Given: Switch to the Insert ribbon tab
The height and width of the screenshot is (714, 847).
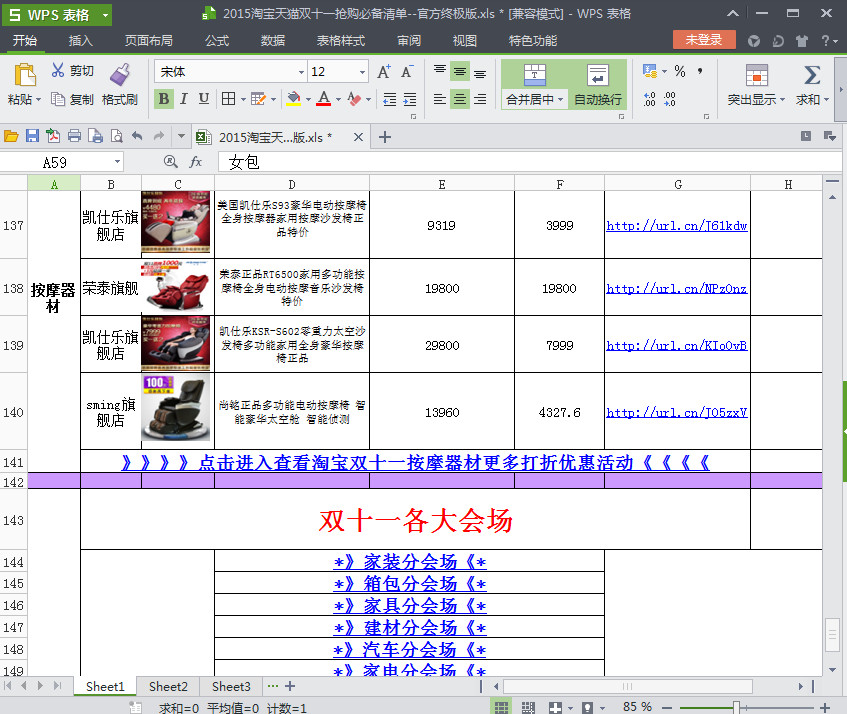Looking at the screenshot, I should click(x=80, y=41).
